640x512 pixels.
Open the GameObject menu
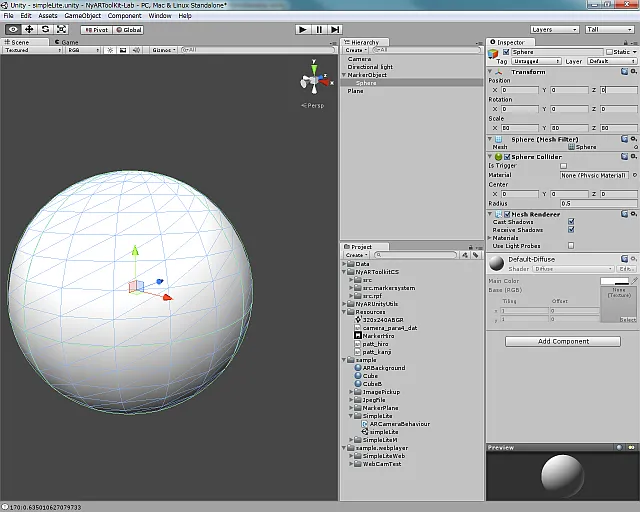click(82, 16)
